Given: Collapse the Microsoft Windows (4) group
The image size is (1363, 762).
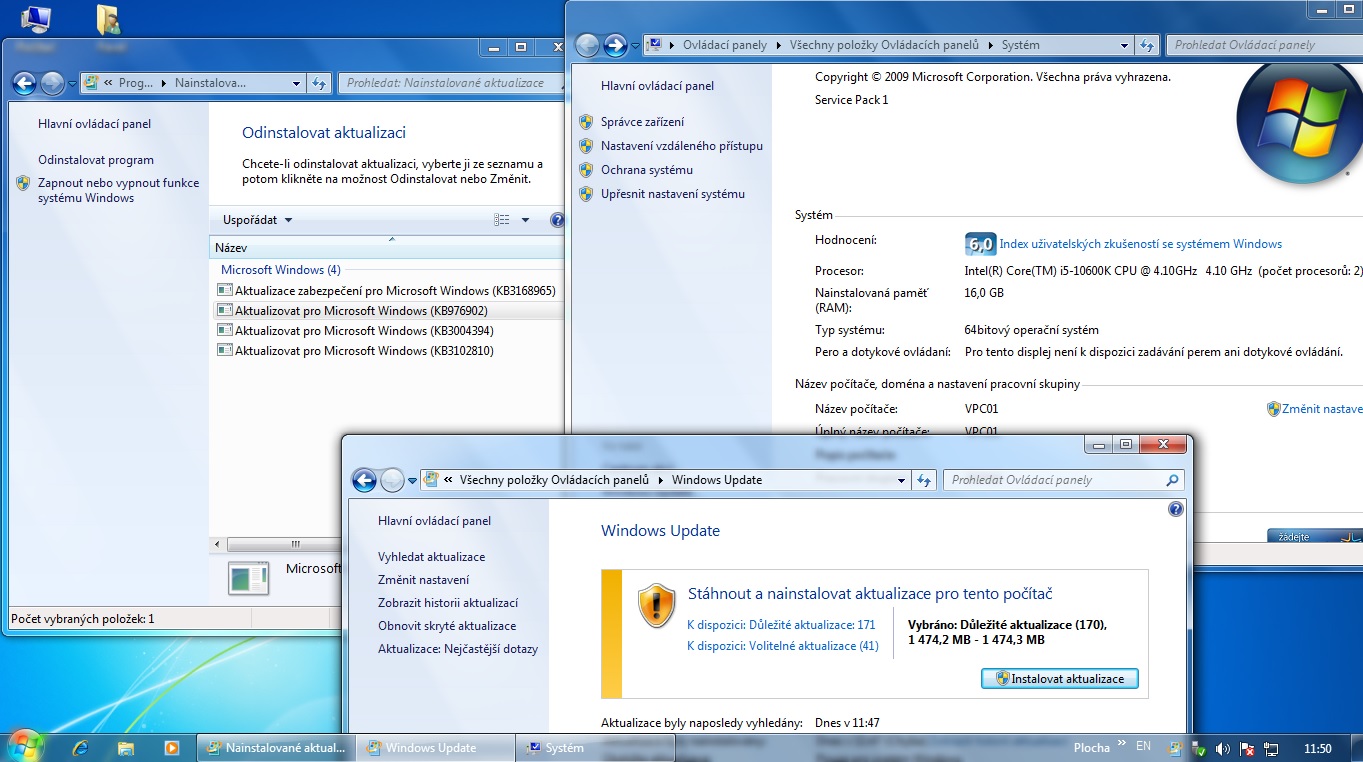Looking at the screenshot, I should [281, 269].
